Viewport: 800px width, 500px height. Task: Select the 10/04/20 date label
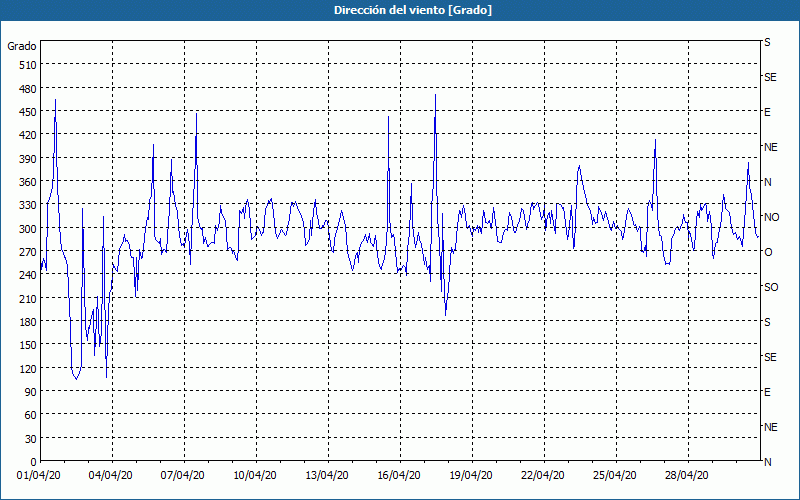tap(255, 476)
